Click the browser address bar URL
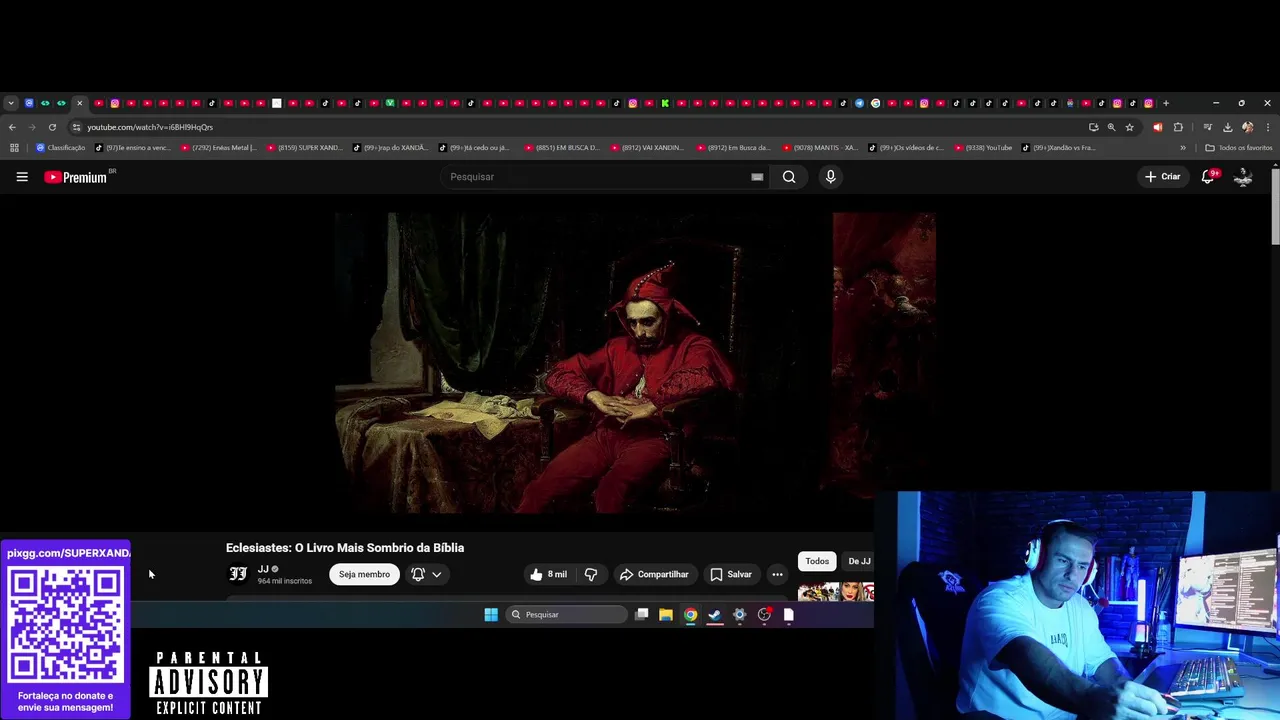 150,127
